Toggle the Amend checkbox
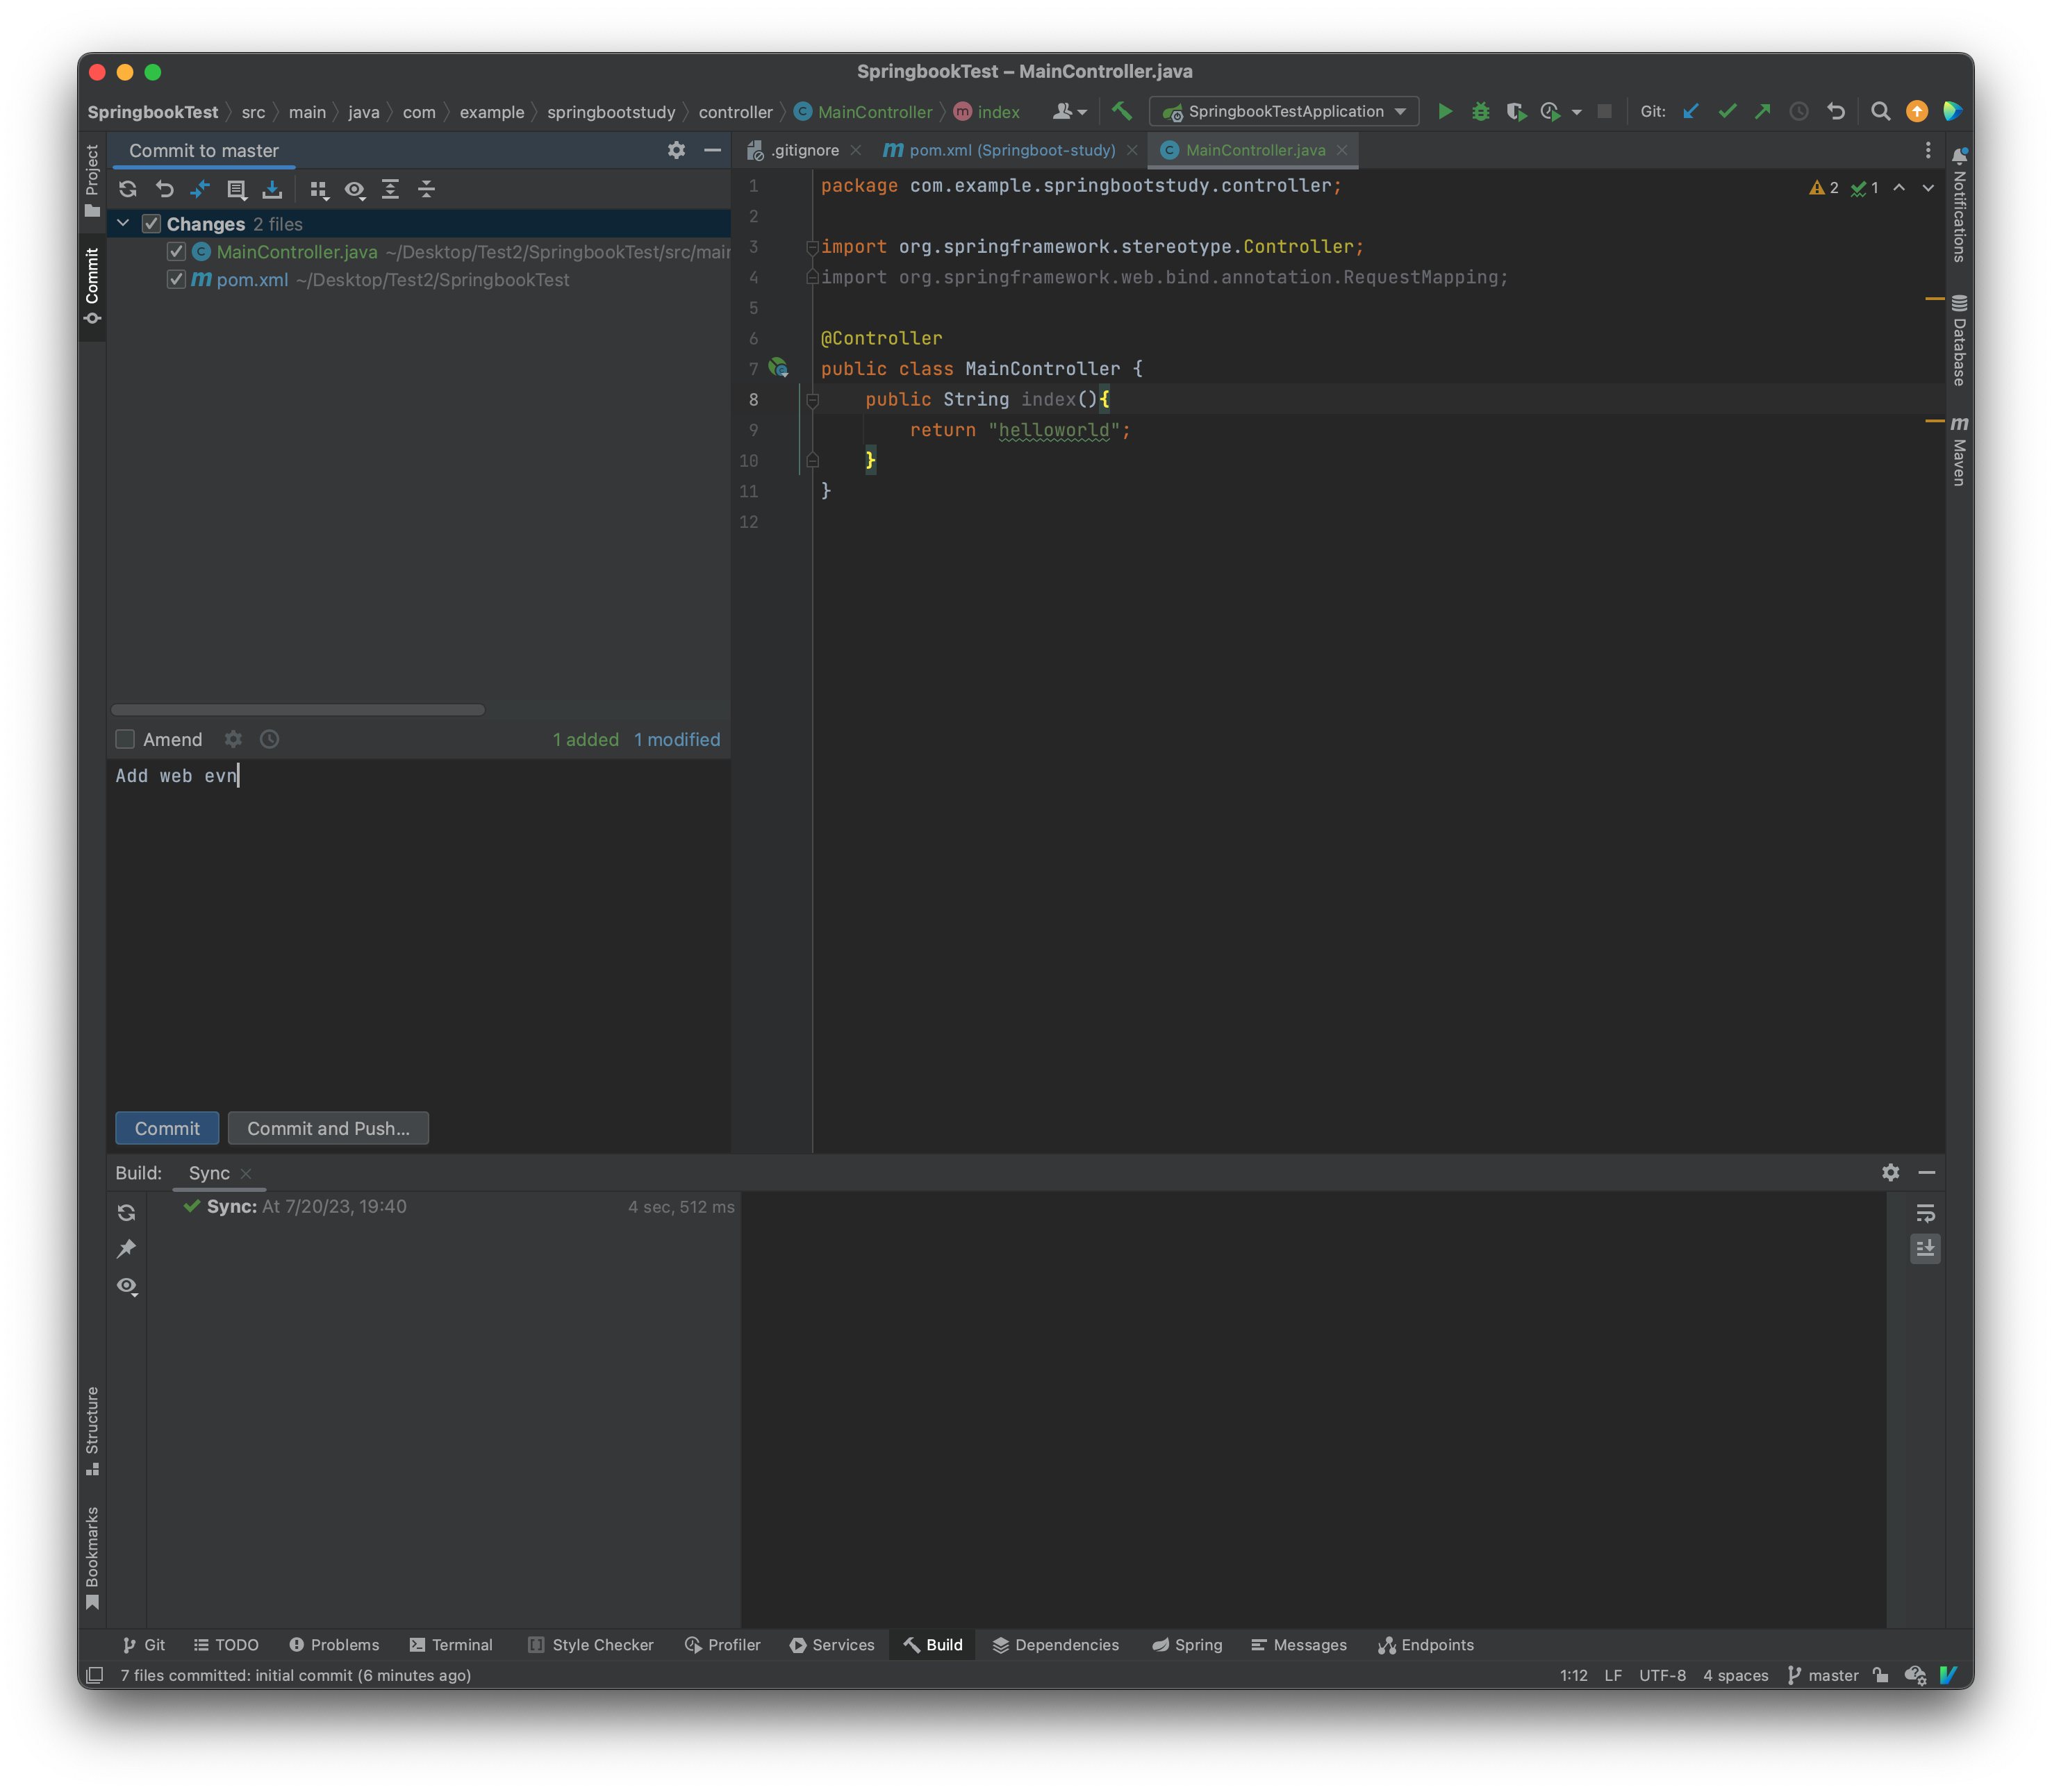This screenshot has width=2052, height=1792. [125, 739]
